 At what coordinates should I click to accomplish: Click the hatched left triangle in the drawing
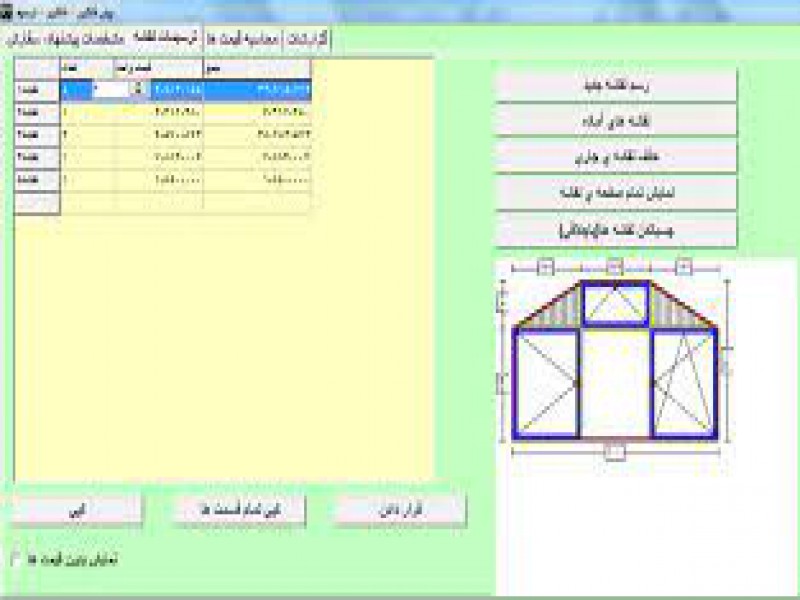[x=553, y=307]
